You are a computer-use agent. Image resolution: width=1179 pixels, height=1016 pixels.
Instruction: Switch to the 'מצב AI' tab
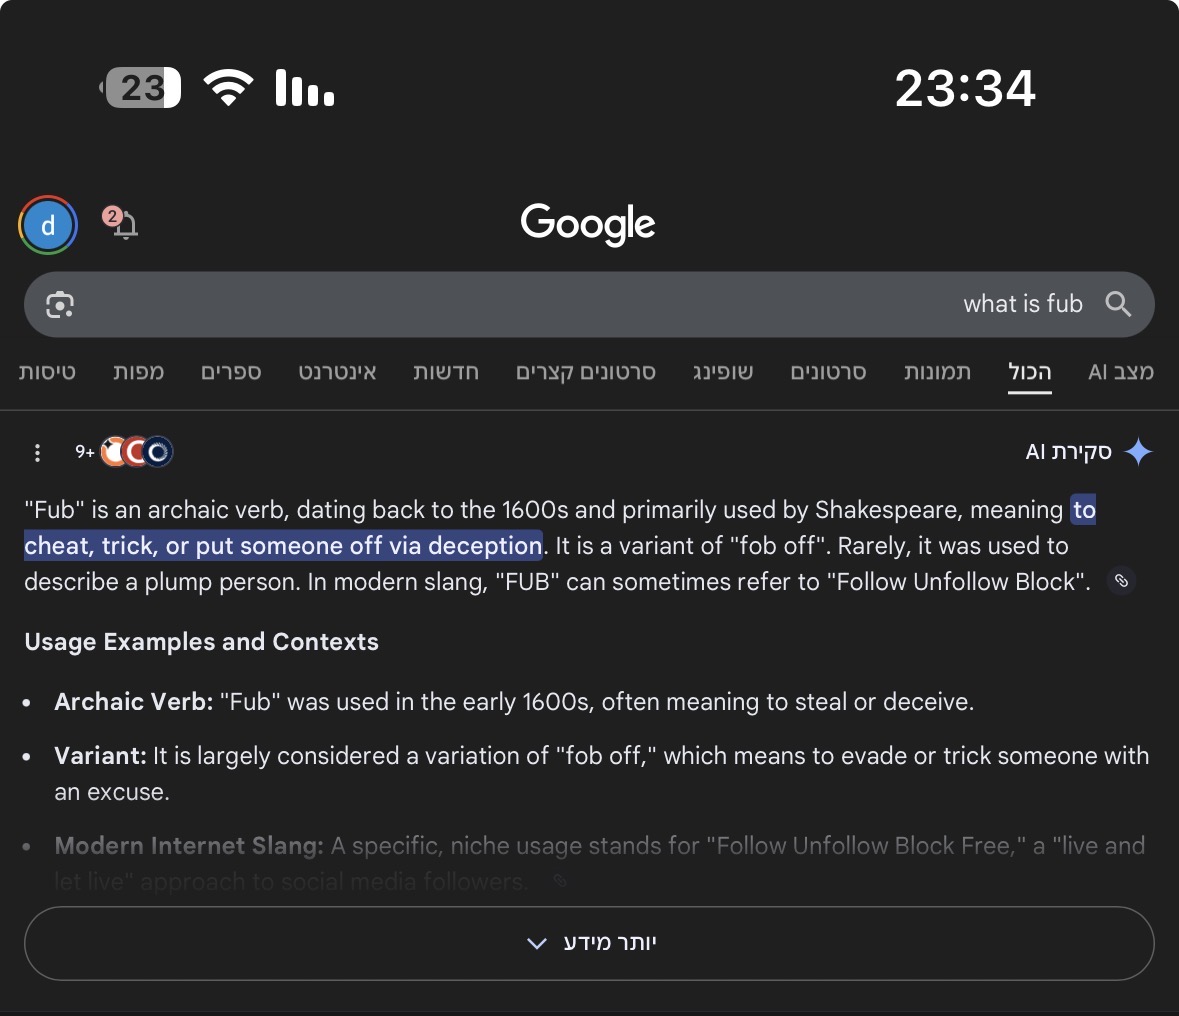click(1120, 372)
